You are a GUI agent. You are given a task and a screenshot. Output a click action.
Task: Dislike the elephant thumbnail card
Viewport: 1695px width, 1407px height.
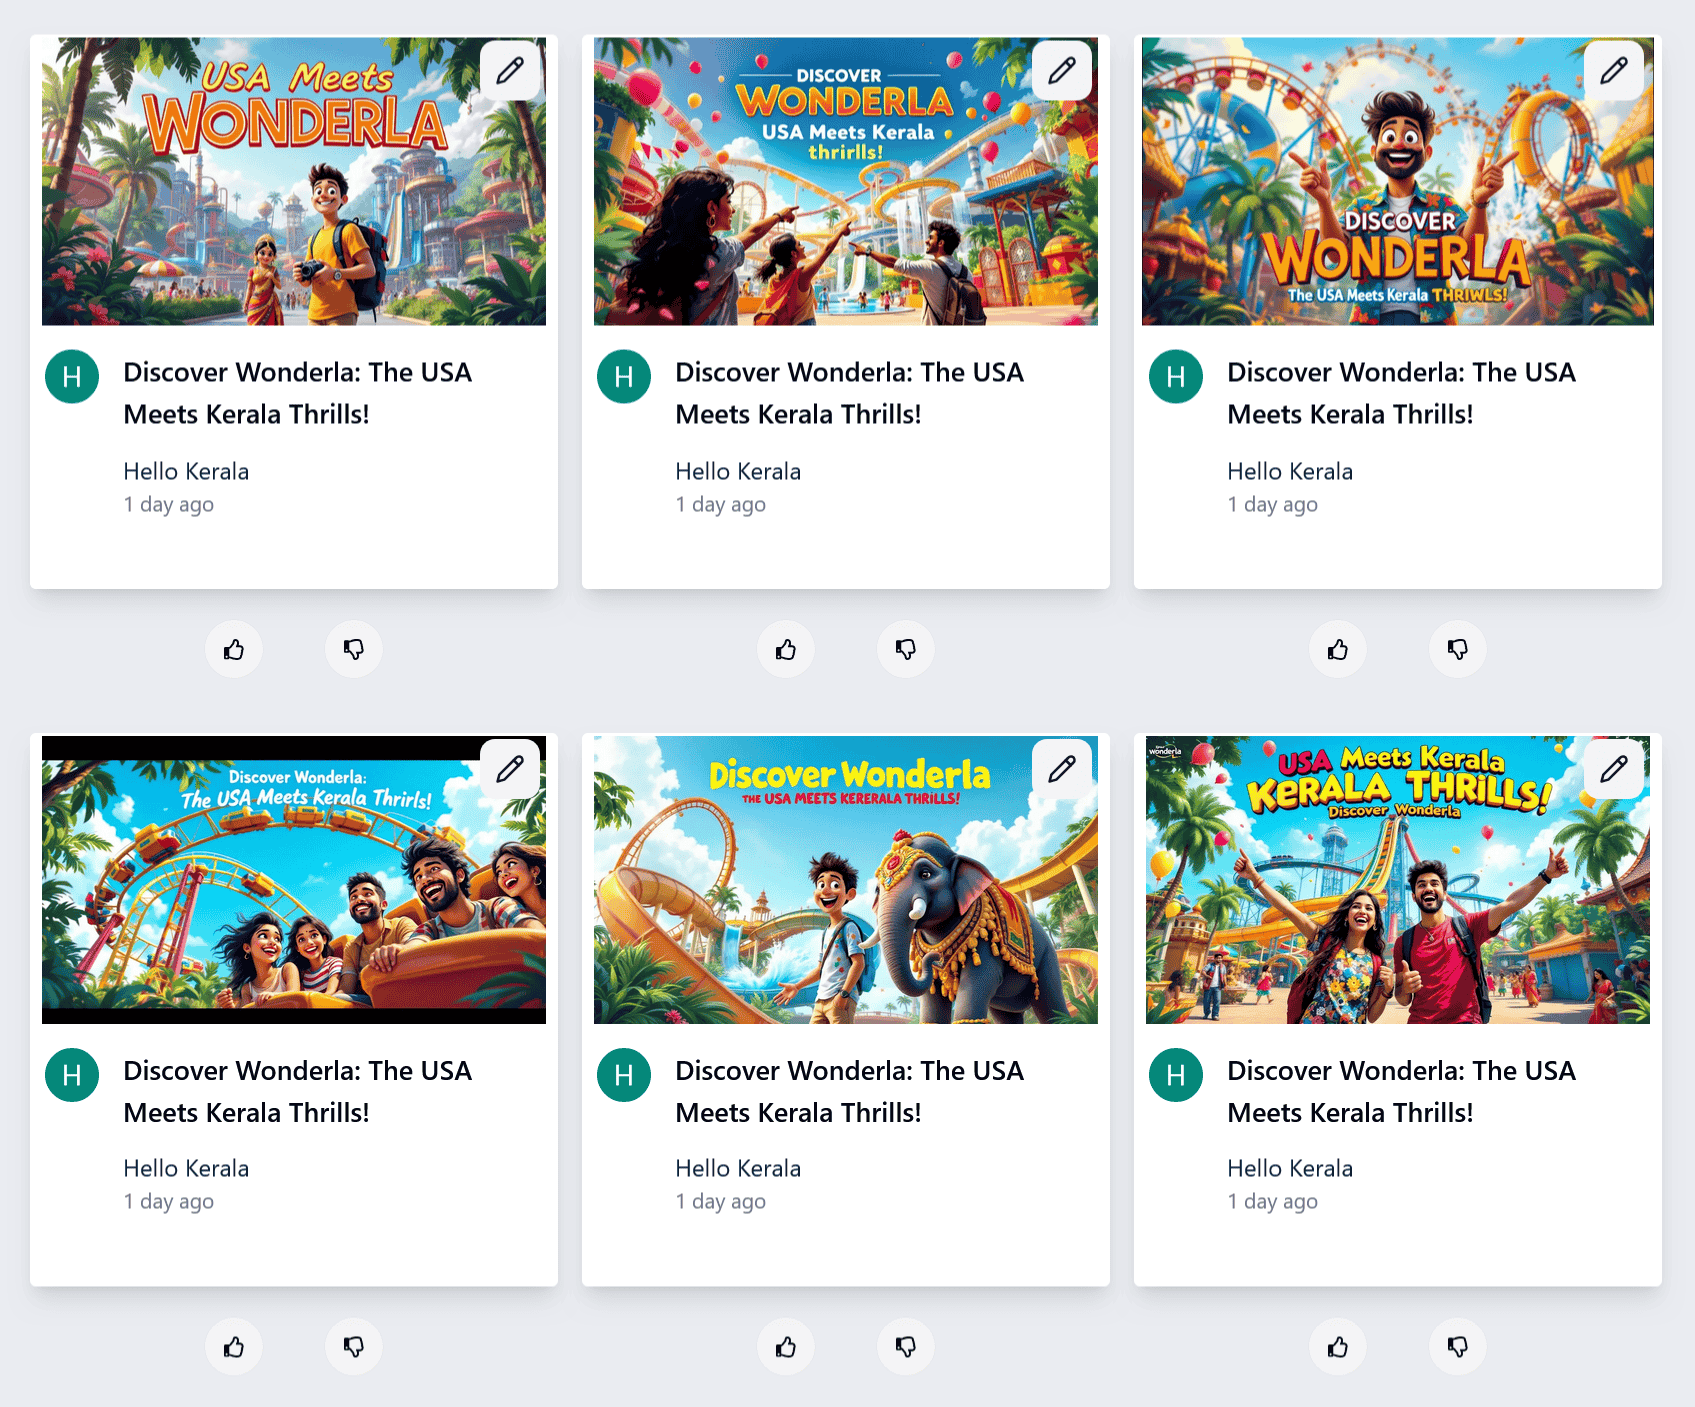[906, 1347]
